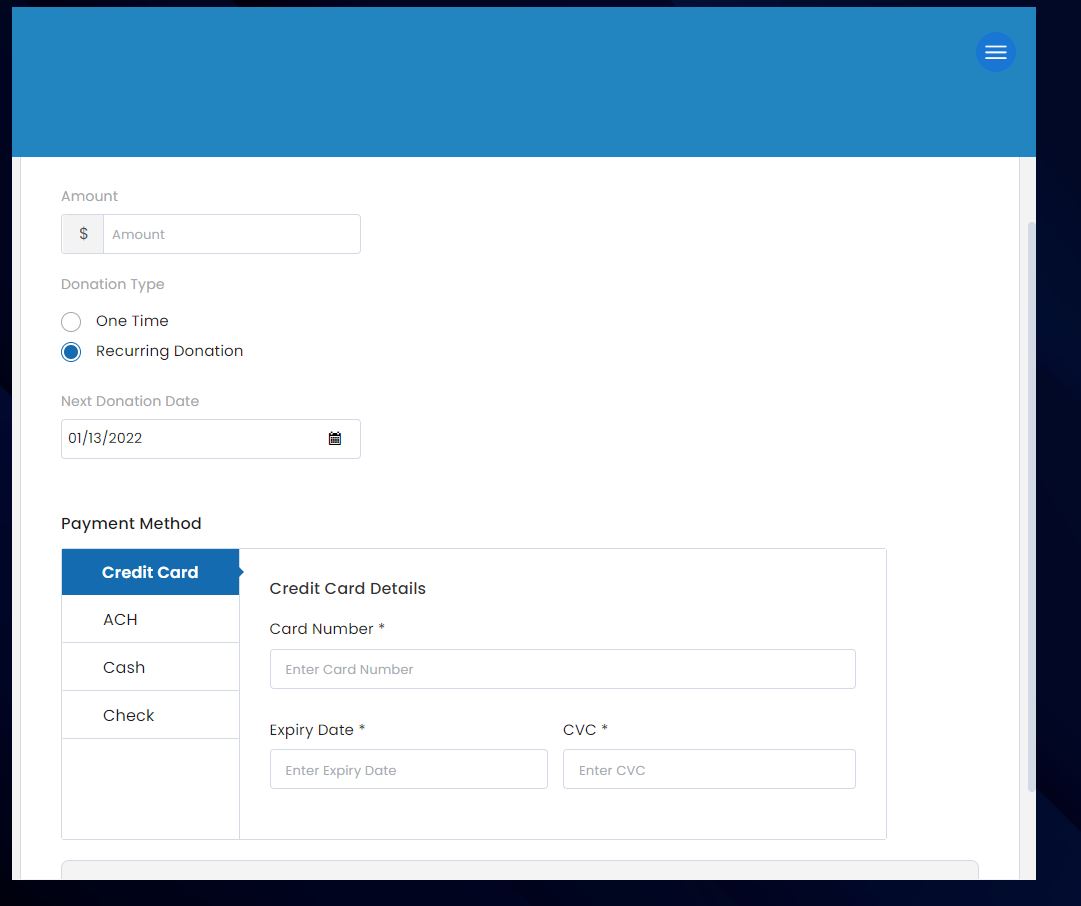Screen dimensions: 1081x906
Task: Focus the Enter Expiry Date field
Action: (x=409, y=769)
